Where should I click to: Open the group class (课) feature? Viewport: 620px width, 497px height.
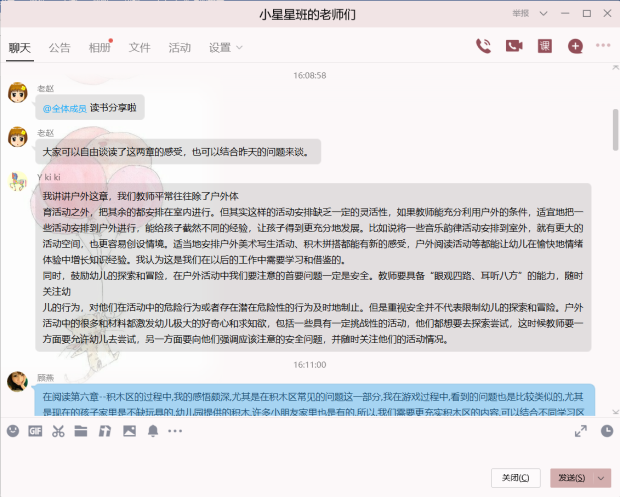[545, 46]
